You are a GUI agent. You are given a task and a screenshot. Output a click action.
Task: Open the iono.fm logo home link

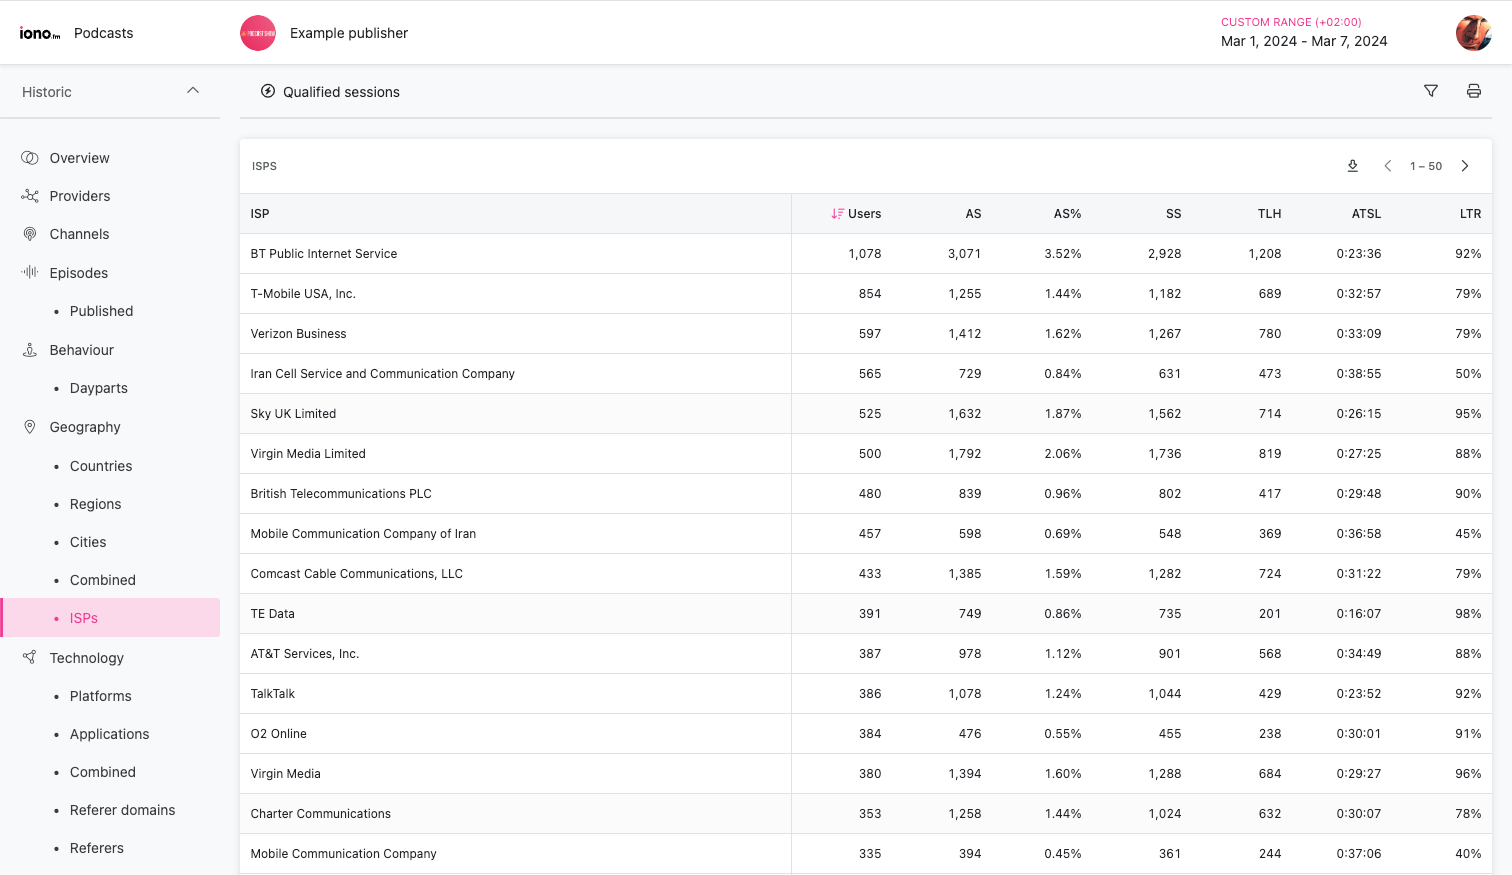point(40,33)
